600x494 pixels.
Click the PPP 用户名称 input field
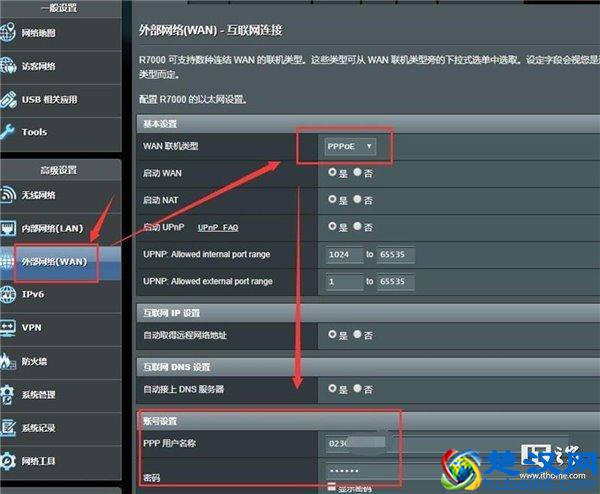click(x=447, y=443)
